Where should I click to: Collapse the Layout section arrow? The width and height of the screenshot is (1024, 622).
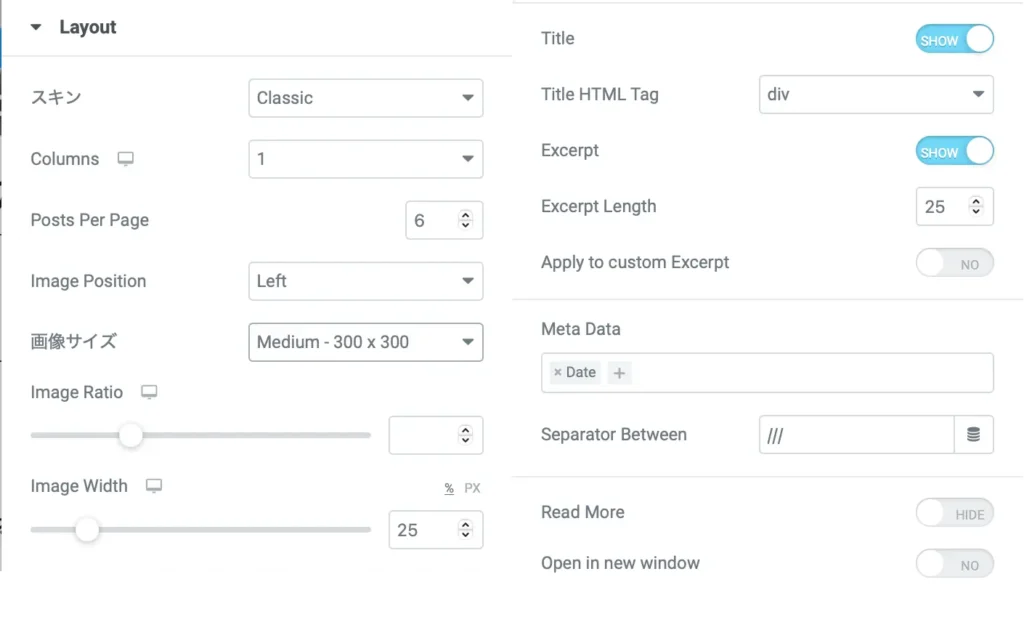(36, 27)
